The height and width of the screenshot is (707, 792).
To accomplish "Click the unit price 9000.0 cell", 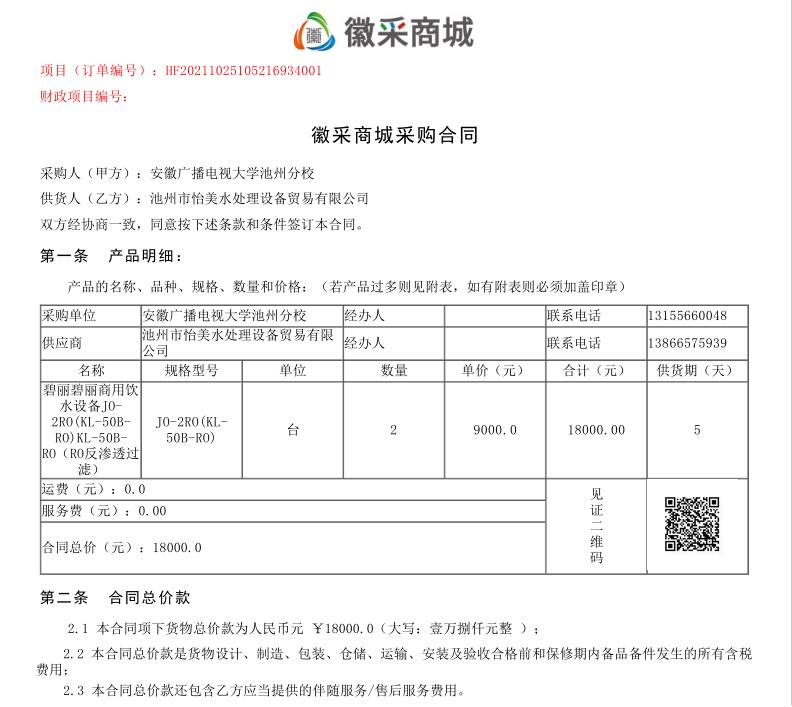I will pyautogui.click(x=494, y=430).
